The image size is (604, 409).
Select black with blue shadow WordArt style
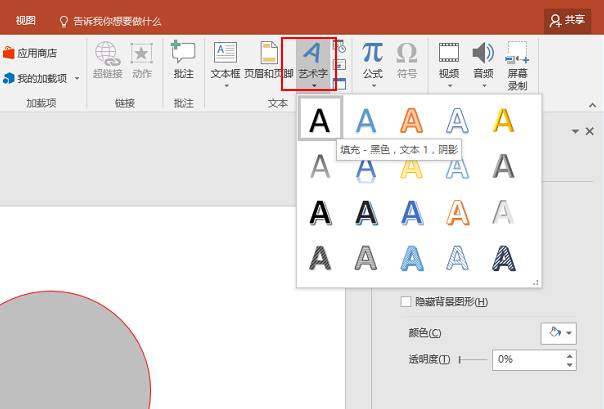[366, 212]
